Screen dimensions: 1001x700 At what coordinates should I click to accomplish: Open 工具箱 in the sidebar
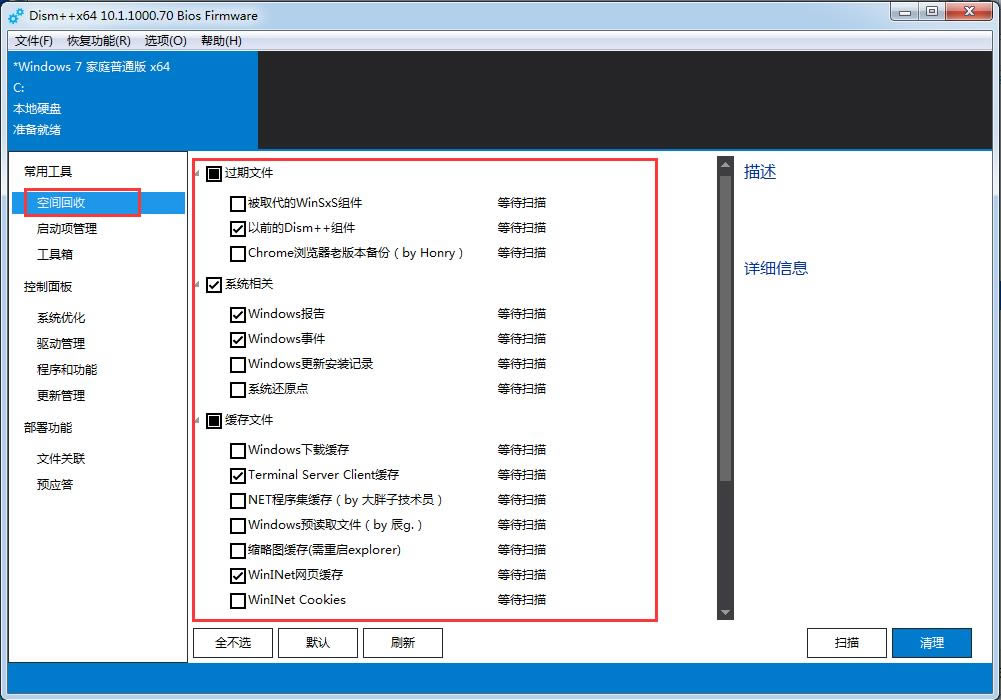[x=55, y=254]
